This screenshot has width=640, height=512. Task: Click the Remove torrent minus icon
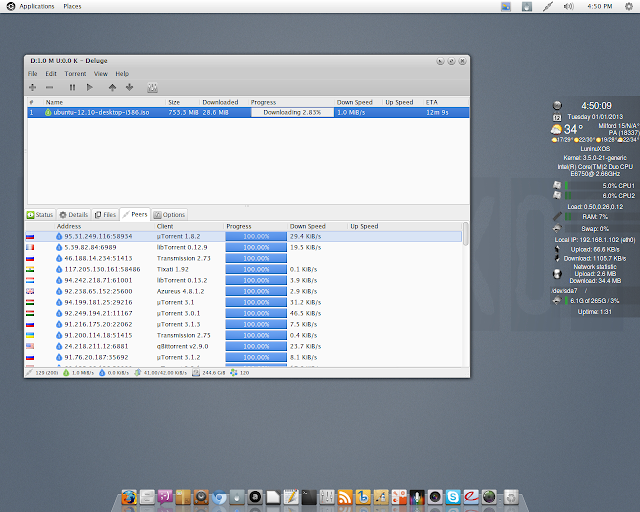[49, 87]
